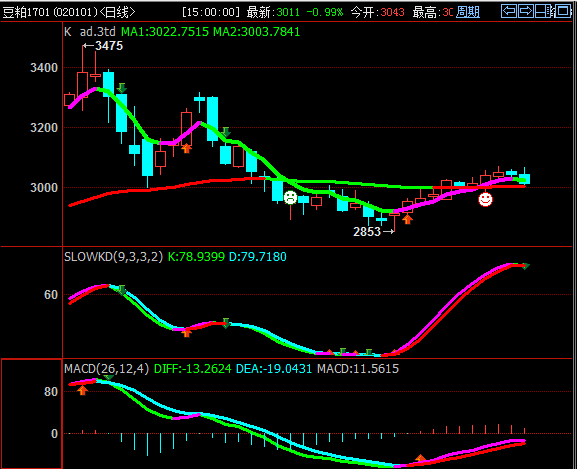The width and height of the screenshot is (577, 469).
Task: Click the 3475 high price marker
Action: pyautogui.click(x=103, y=46)
